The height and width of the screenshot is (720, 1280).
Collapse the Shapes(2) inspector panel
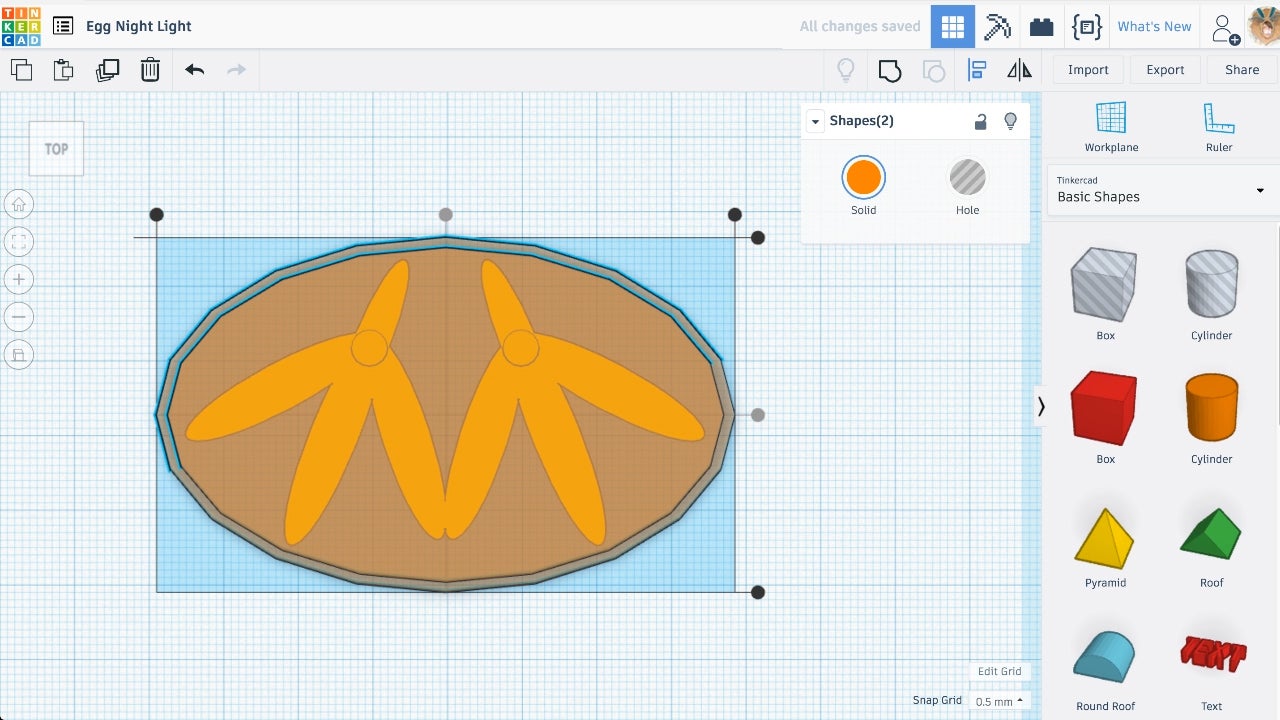click(816, 121)
